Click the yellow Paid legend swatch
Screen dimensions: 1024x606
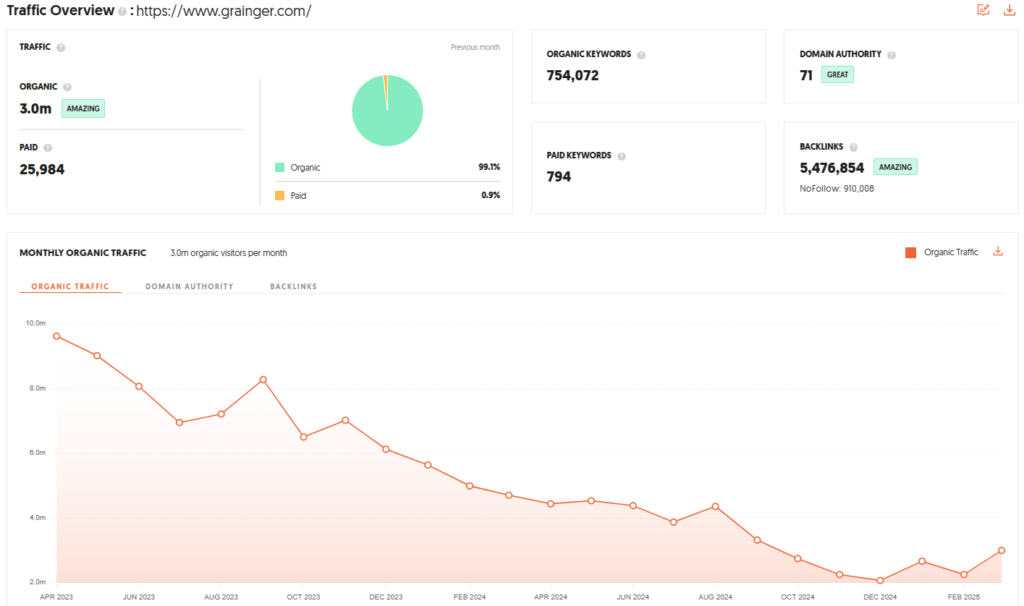(x=280, y=195)
